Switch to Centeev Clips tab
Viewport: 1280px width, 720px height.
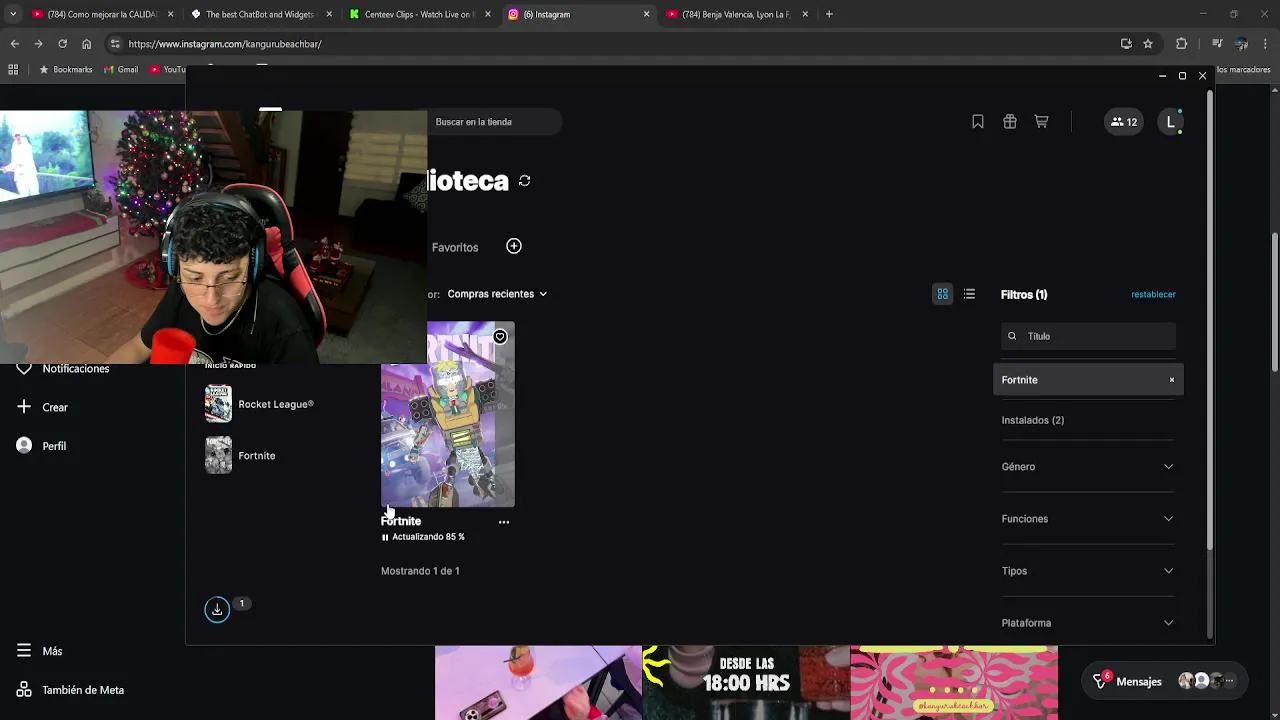[418, 14]
